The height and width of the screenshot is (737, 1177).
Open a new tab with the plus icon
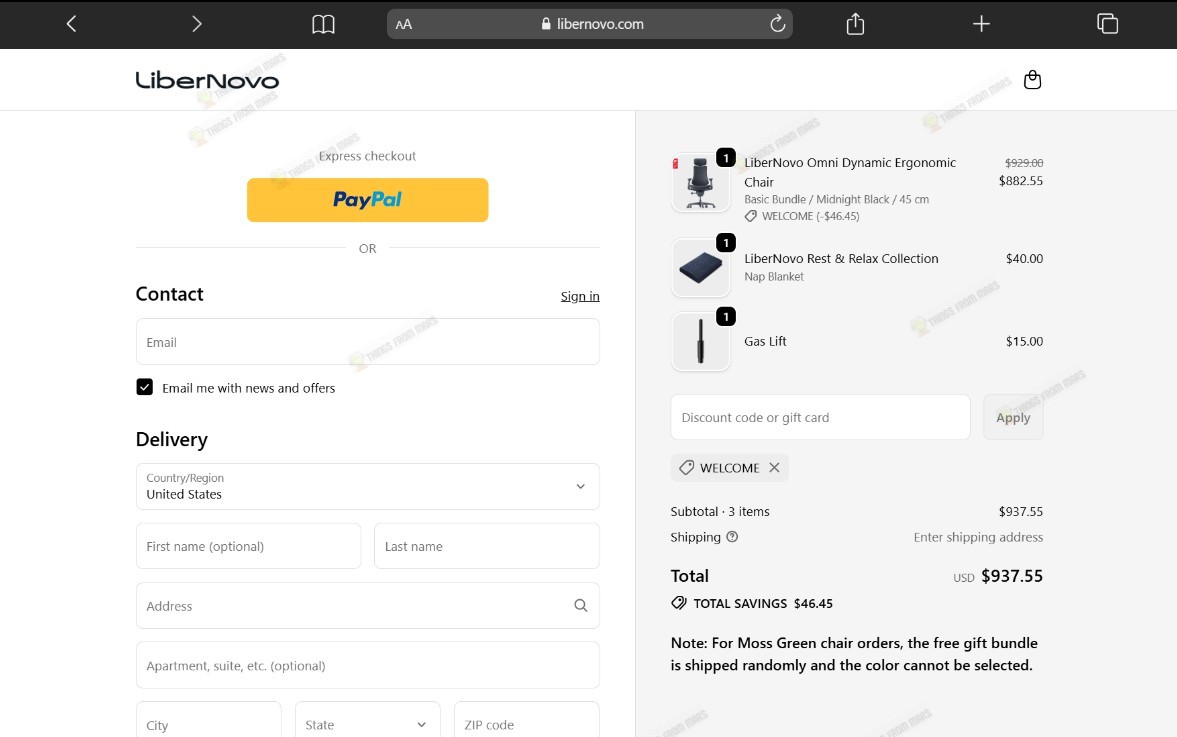981,24
